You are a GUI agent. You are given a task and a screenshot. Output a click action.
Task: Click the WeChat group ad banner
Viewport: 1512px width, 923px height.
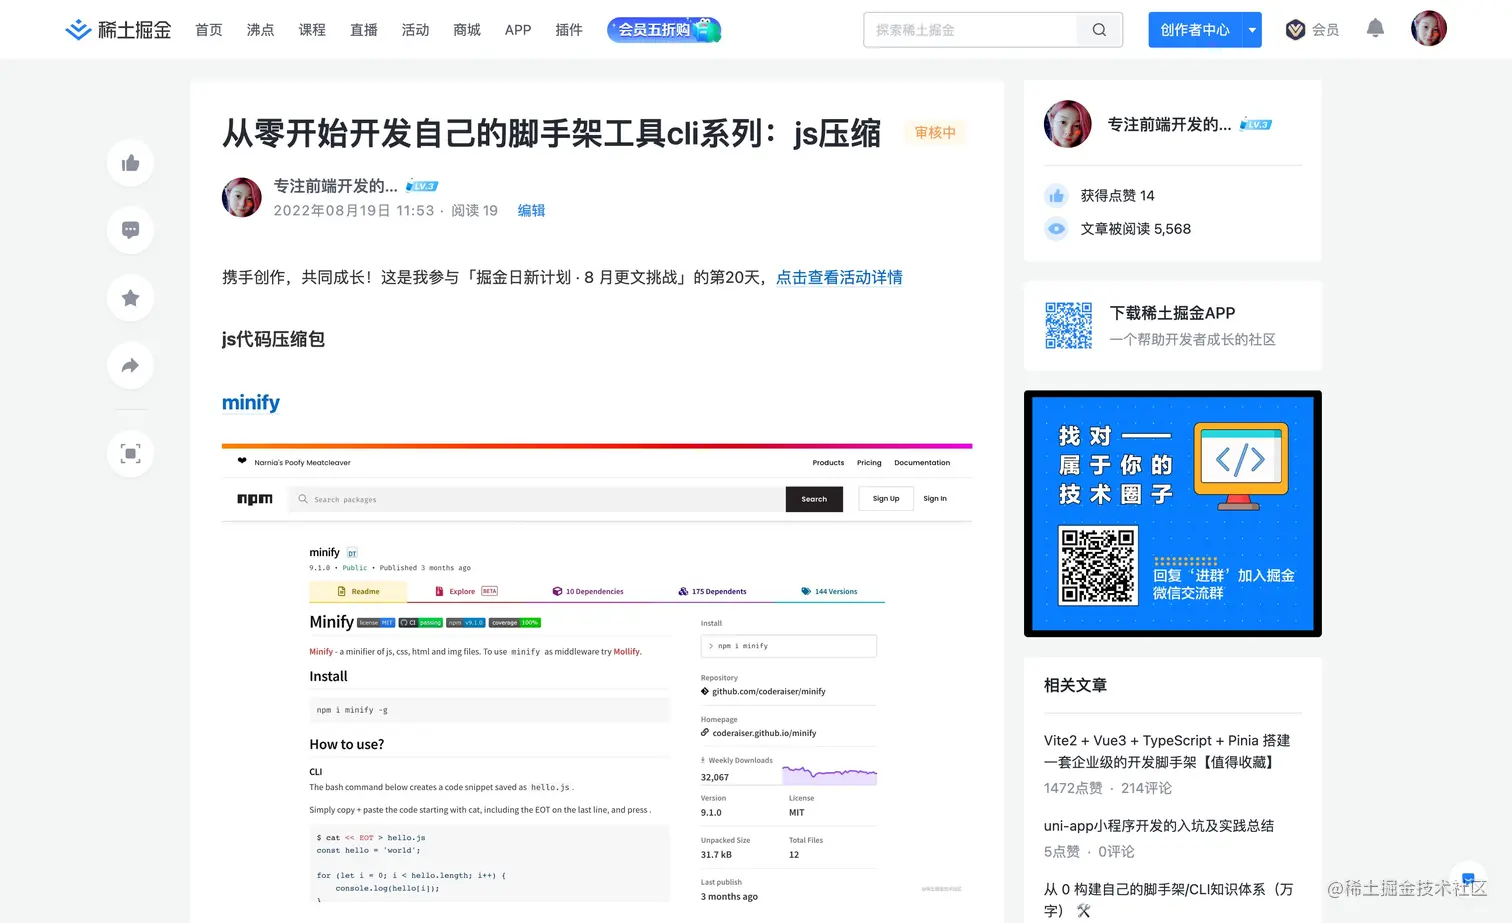click(1173, 513)
